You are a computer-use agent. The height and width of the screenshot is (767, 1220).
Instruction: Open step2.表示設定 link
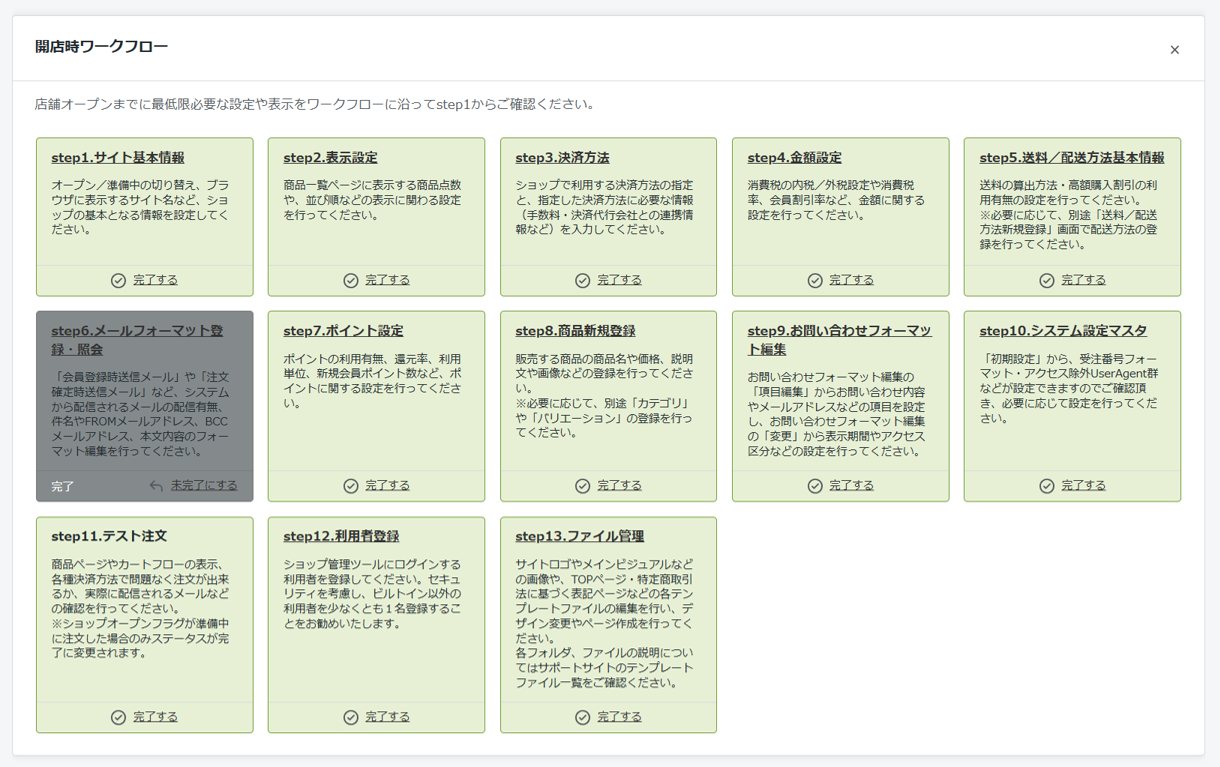click(x=330, y=158)
